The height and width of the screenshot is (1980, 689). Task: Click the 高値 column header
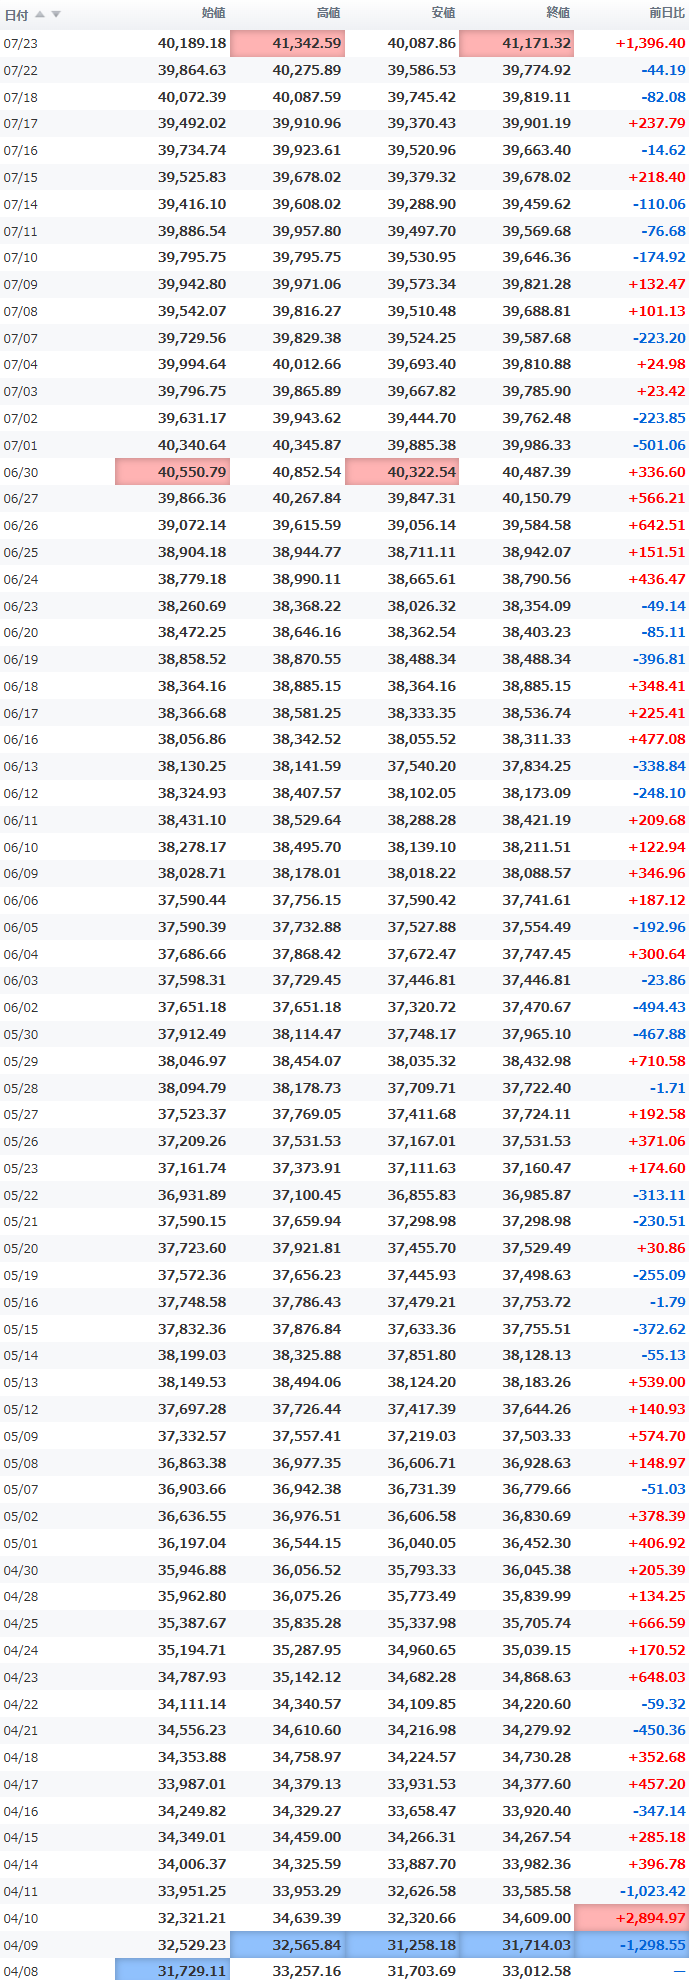coord(329,13)
